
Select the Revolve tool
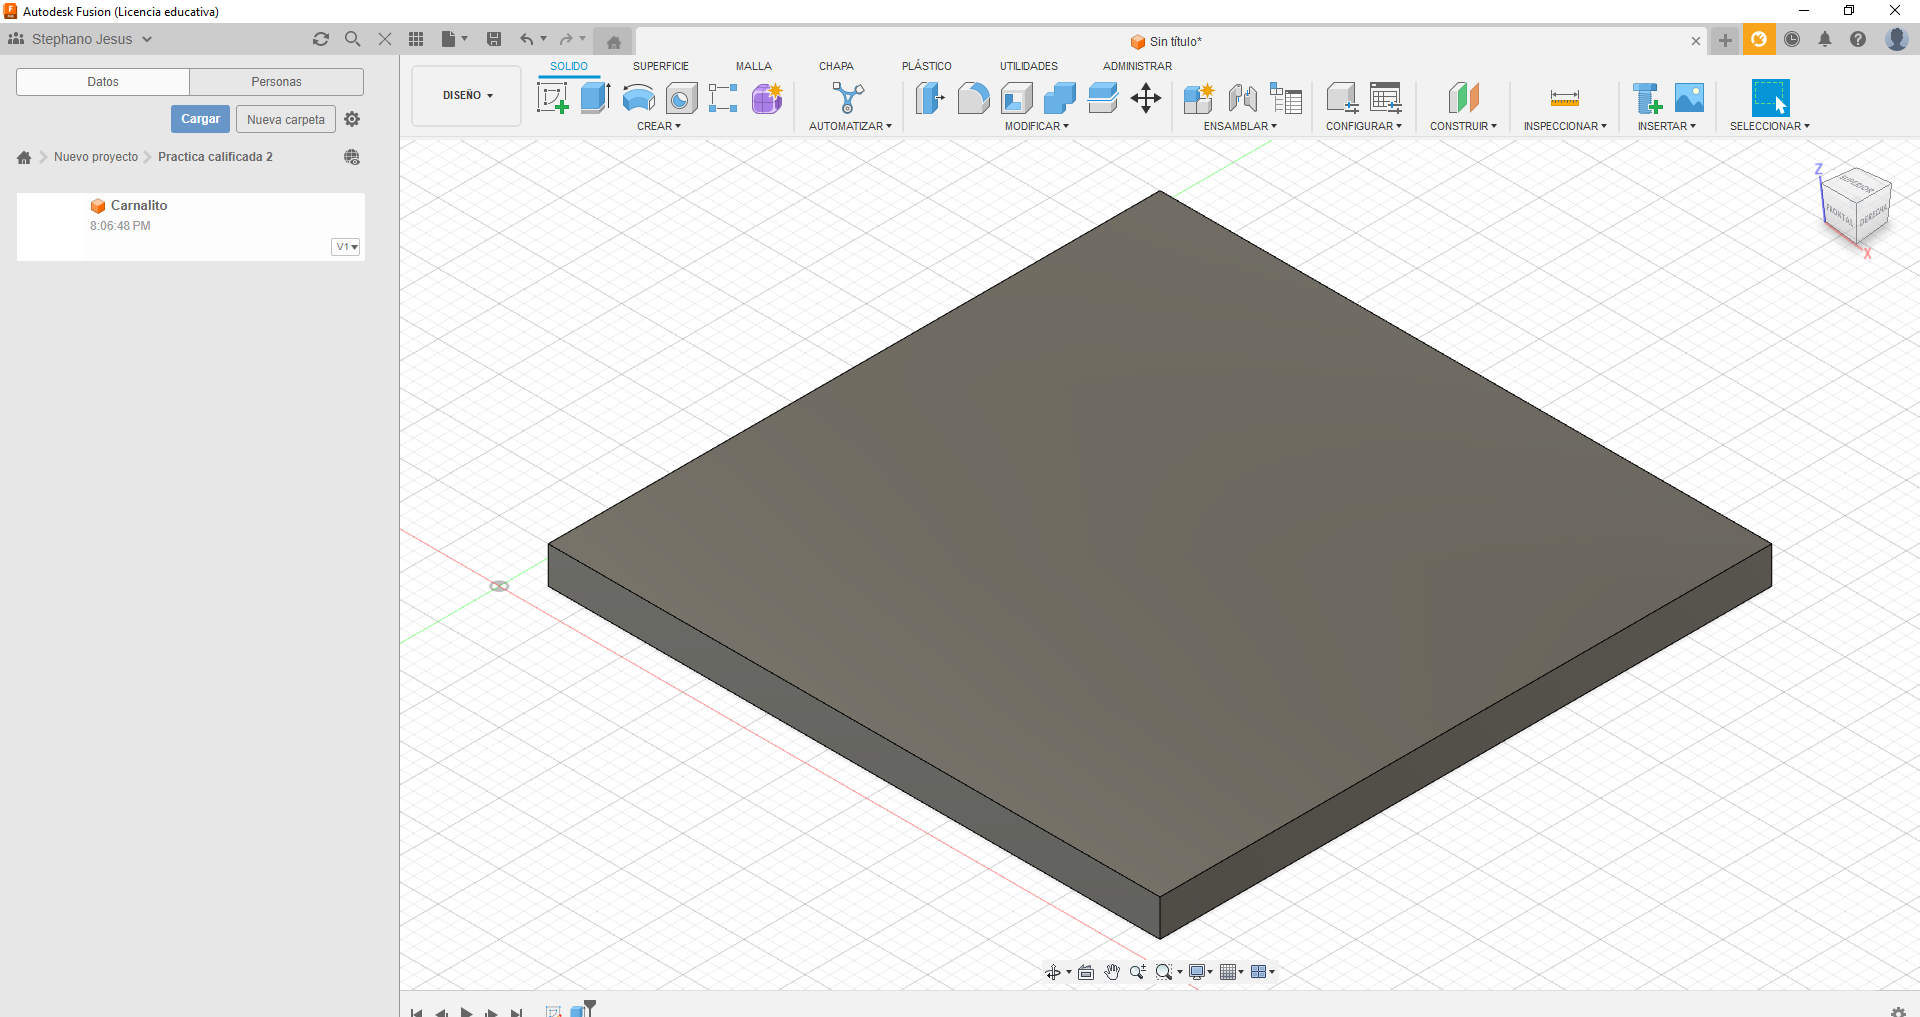pos(639,98)
